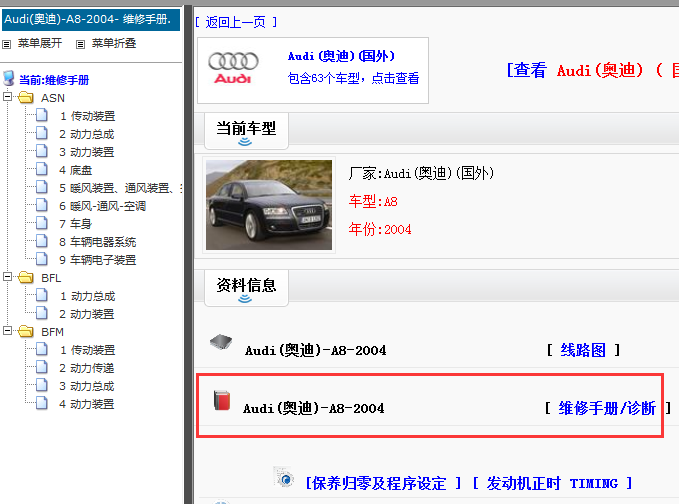This screenshot has height=504, width=679.
Task: Click the page icon for 6 暖风-通风-空调
Action: click(x=42, y=205)
